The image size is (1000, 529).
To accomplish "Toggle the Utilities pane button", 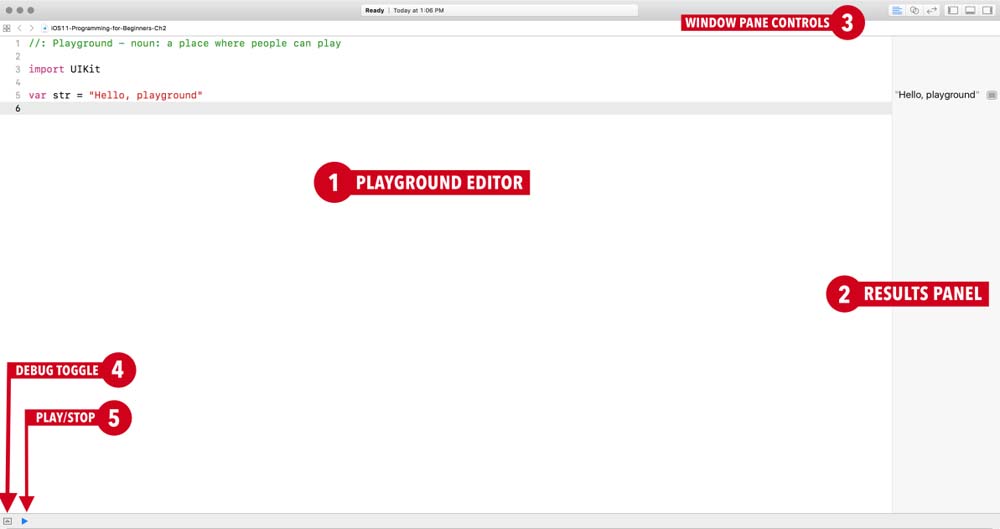I will coord(987,10).
